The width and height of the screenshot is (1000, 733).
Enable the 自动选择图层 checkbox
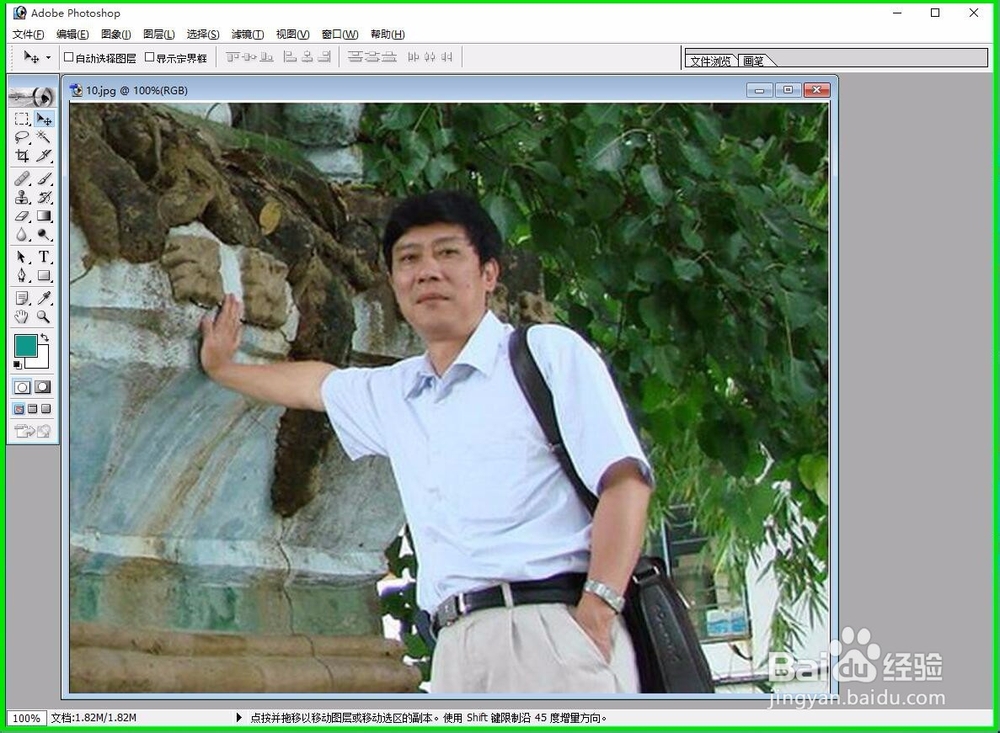coord(69,57)
